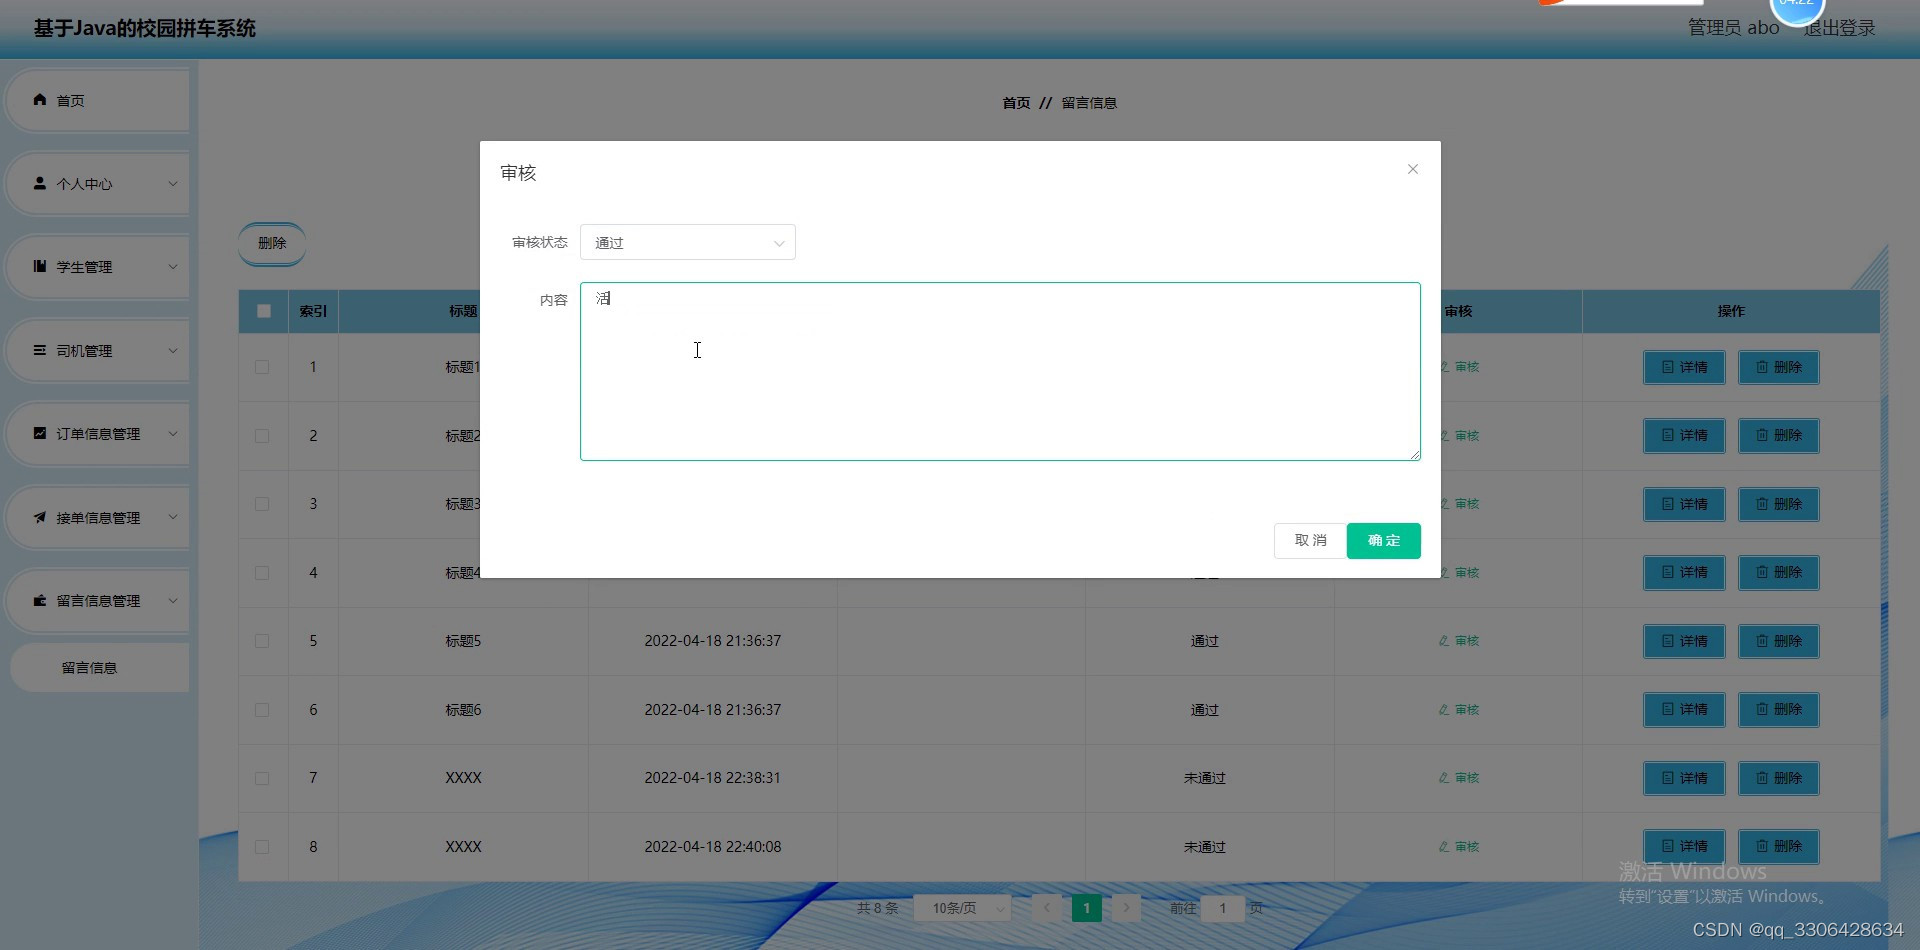Open 审核 edit link for row 6

click(1459, 710)
